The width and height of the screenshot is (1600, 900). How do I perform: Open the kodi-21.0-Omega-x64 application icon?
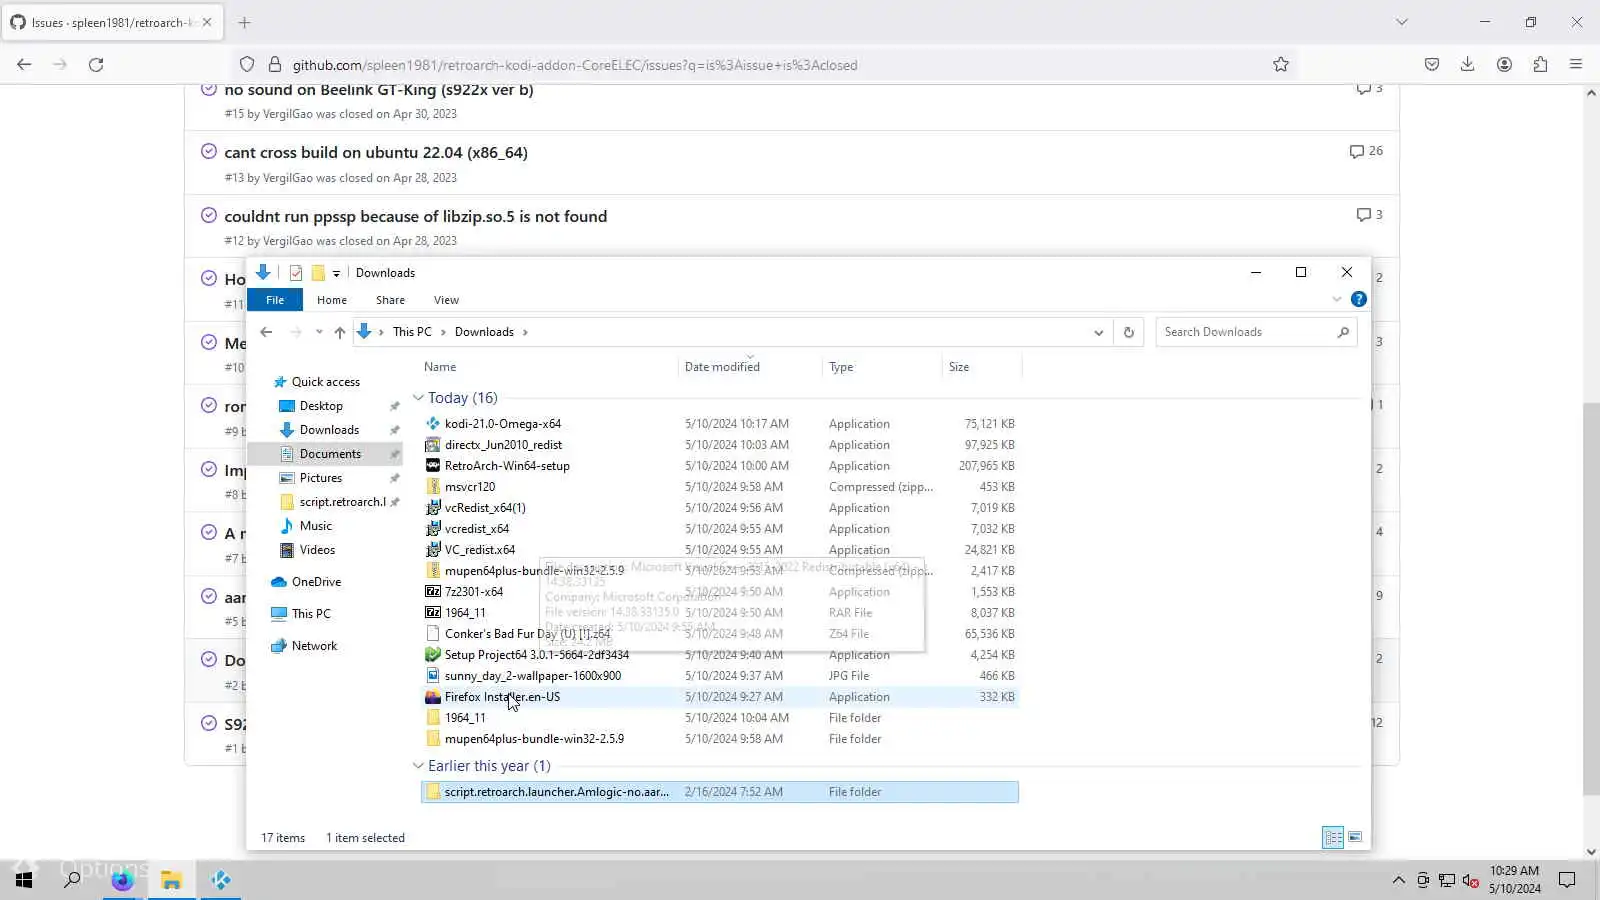point(433,424)
